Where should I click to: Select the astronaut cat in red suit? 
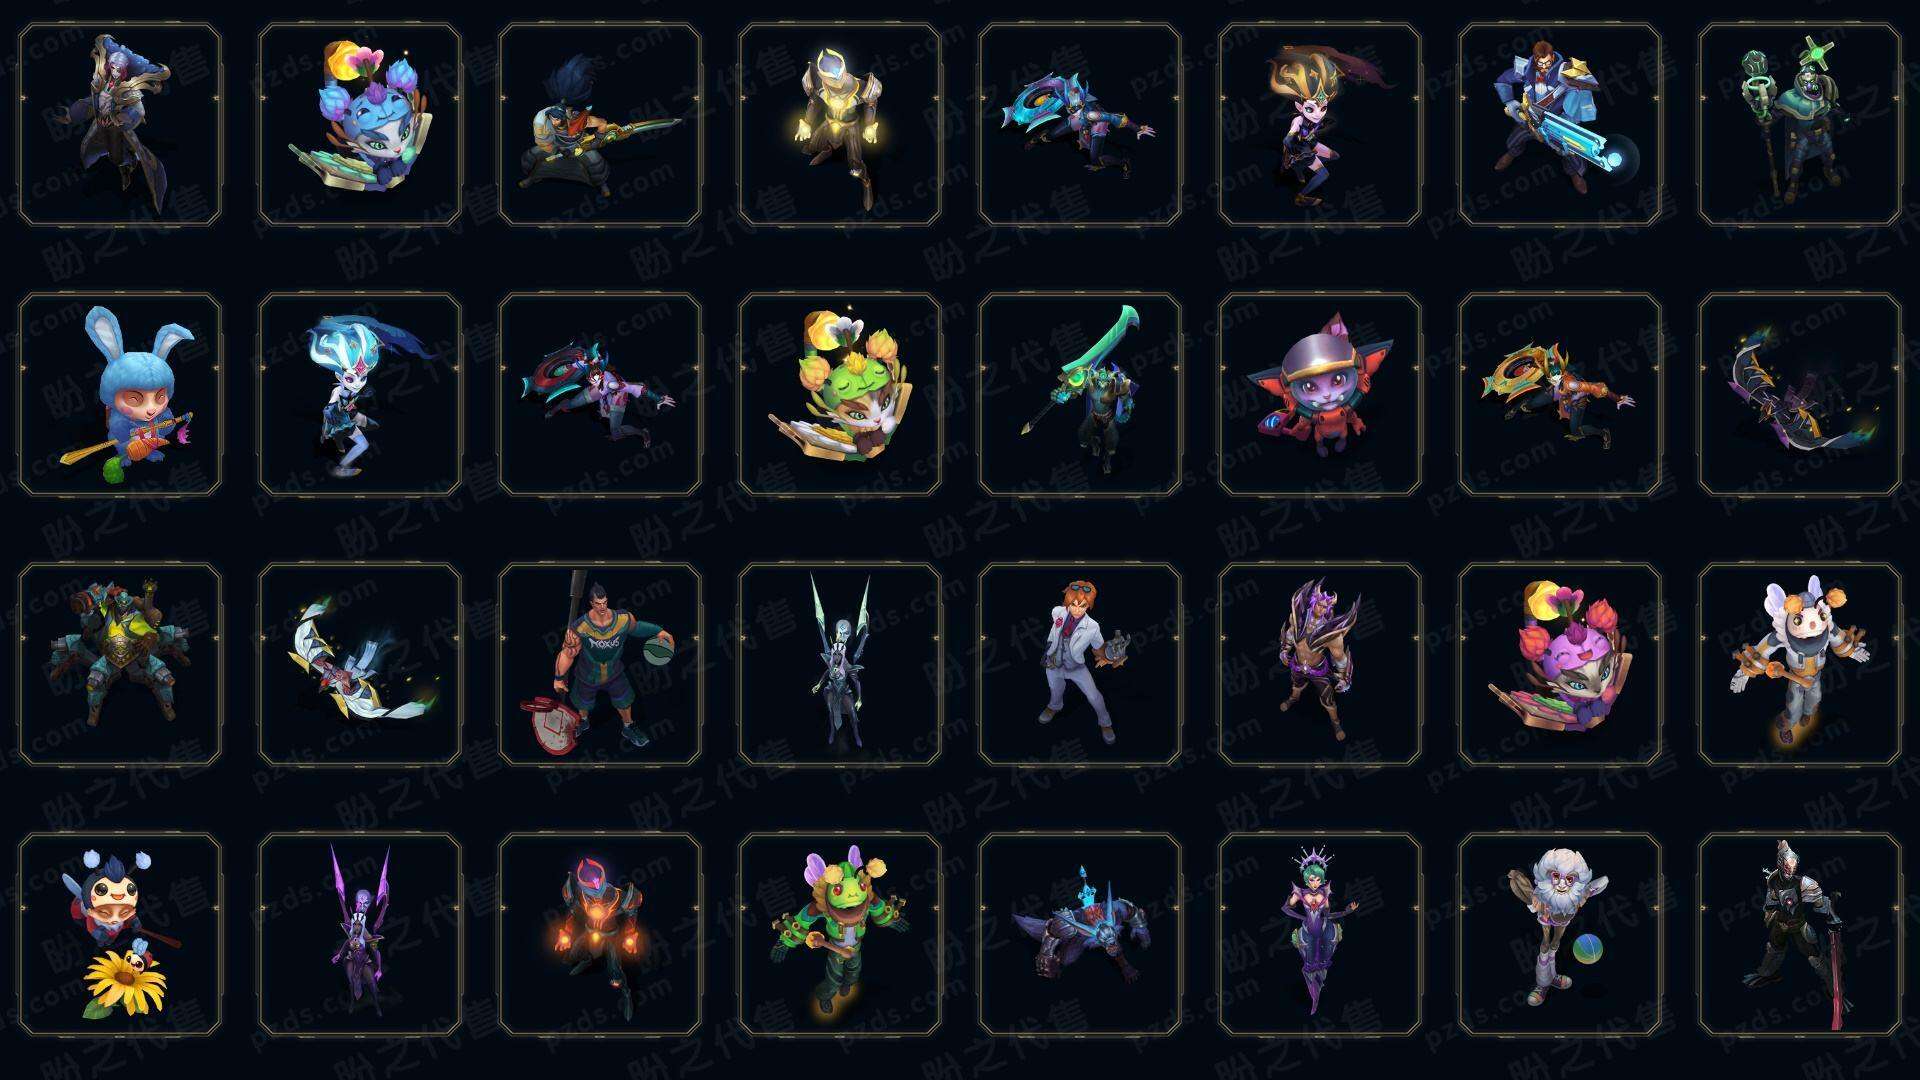pos(1320,394)
